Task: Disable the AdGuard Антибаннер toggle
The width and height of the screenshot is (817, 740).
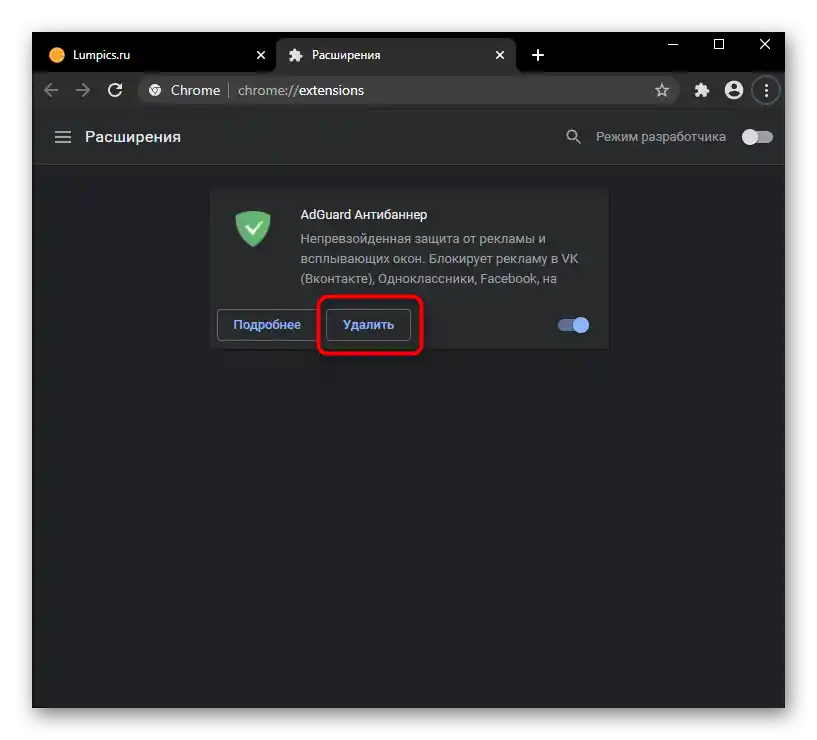Action: 573,325
